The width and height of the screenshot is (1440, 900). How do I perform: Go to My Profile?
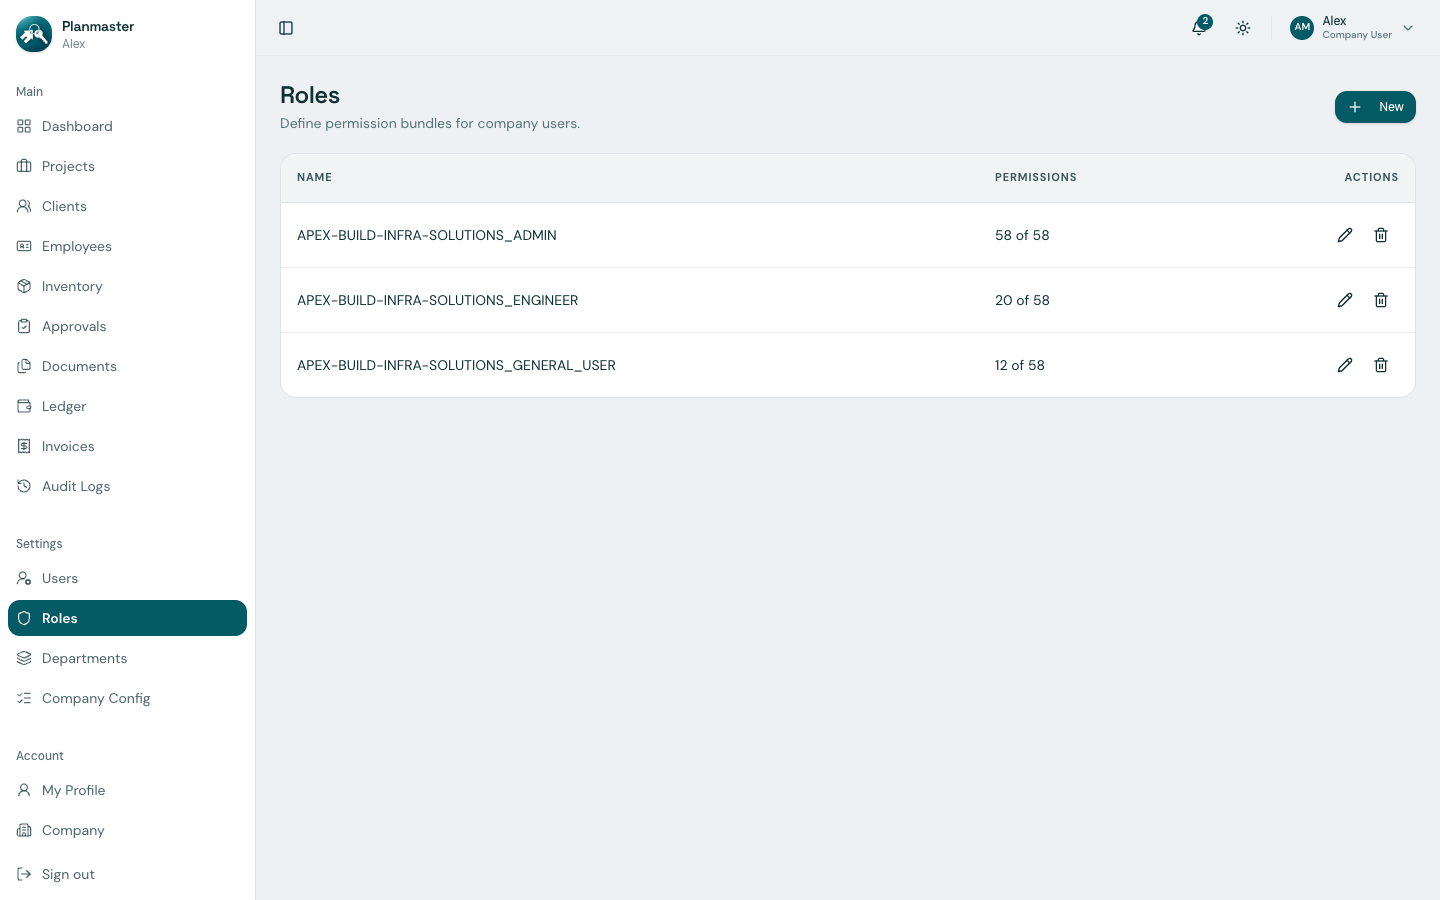point(127,790)
